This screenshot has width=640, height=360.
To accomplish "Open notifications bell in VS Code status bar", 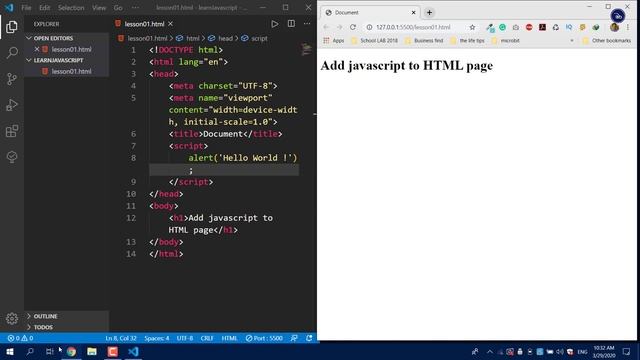I will coord(309,338).
